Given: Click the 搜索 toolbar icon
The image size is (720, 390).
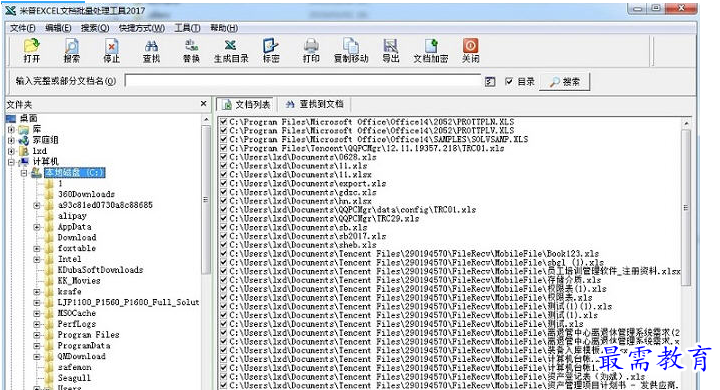Looking at the screenshot, I should (x=72, y=51).
